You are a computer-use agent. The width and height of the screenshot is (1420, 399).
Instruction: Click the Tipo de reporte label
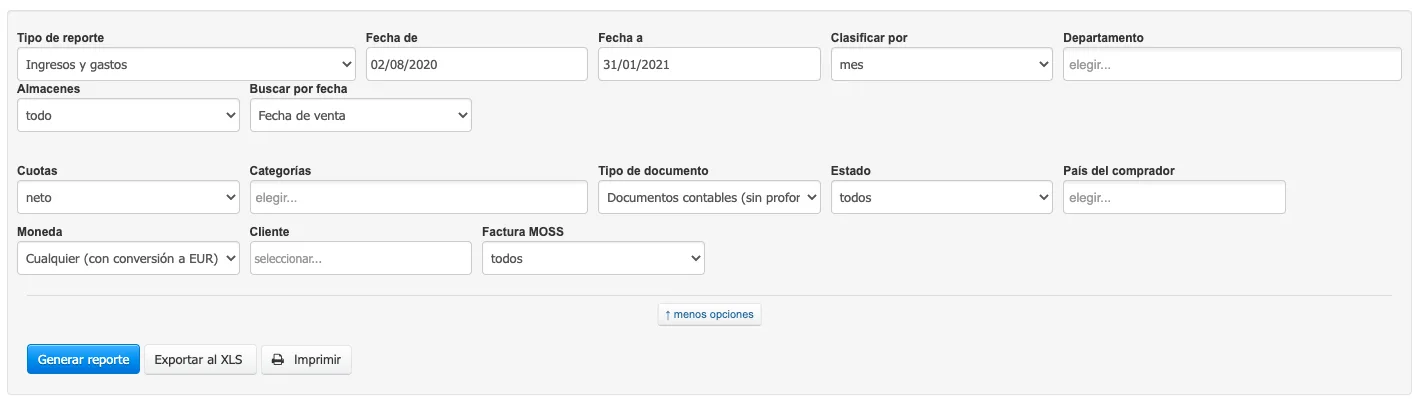pyautogui.click(x=61, y=38)
